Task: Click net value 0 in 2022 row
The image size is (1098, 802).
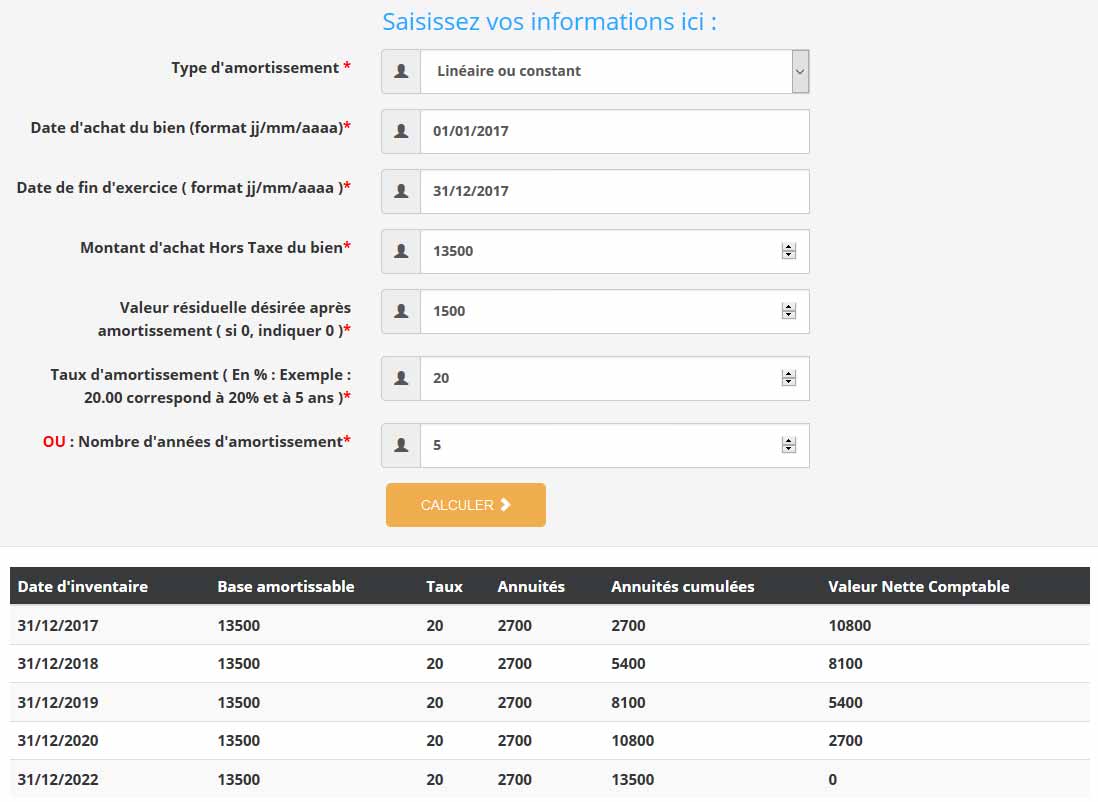Action: [x=833, y=780]
